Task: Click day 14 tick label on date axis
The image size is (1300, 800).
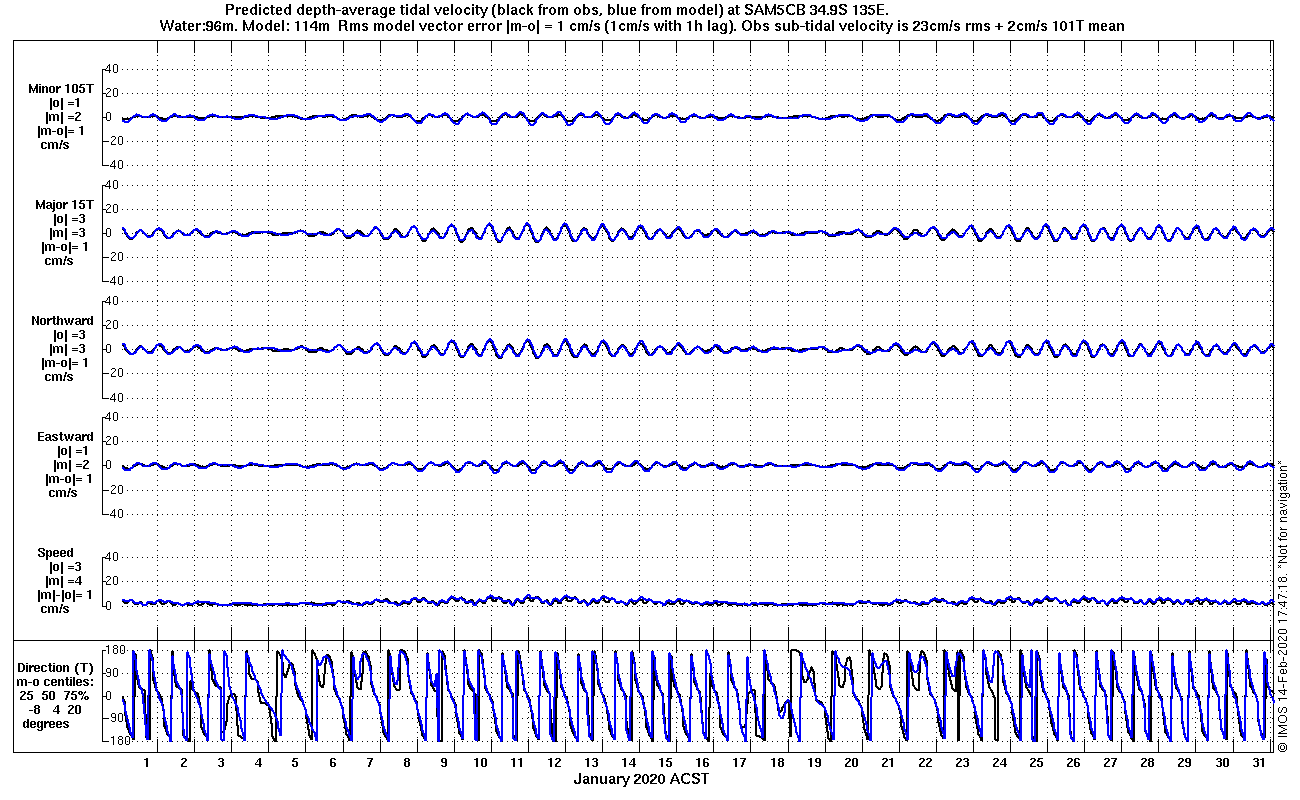Action: tap(628, 762)
